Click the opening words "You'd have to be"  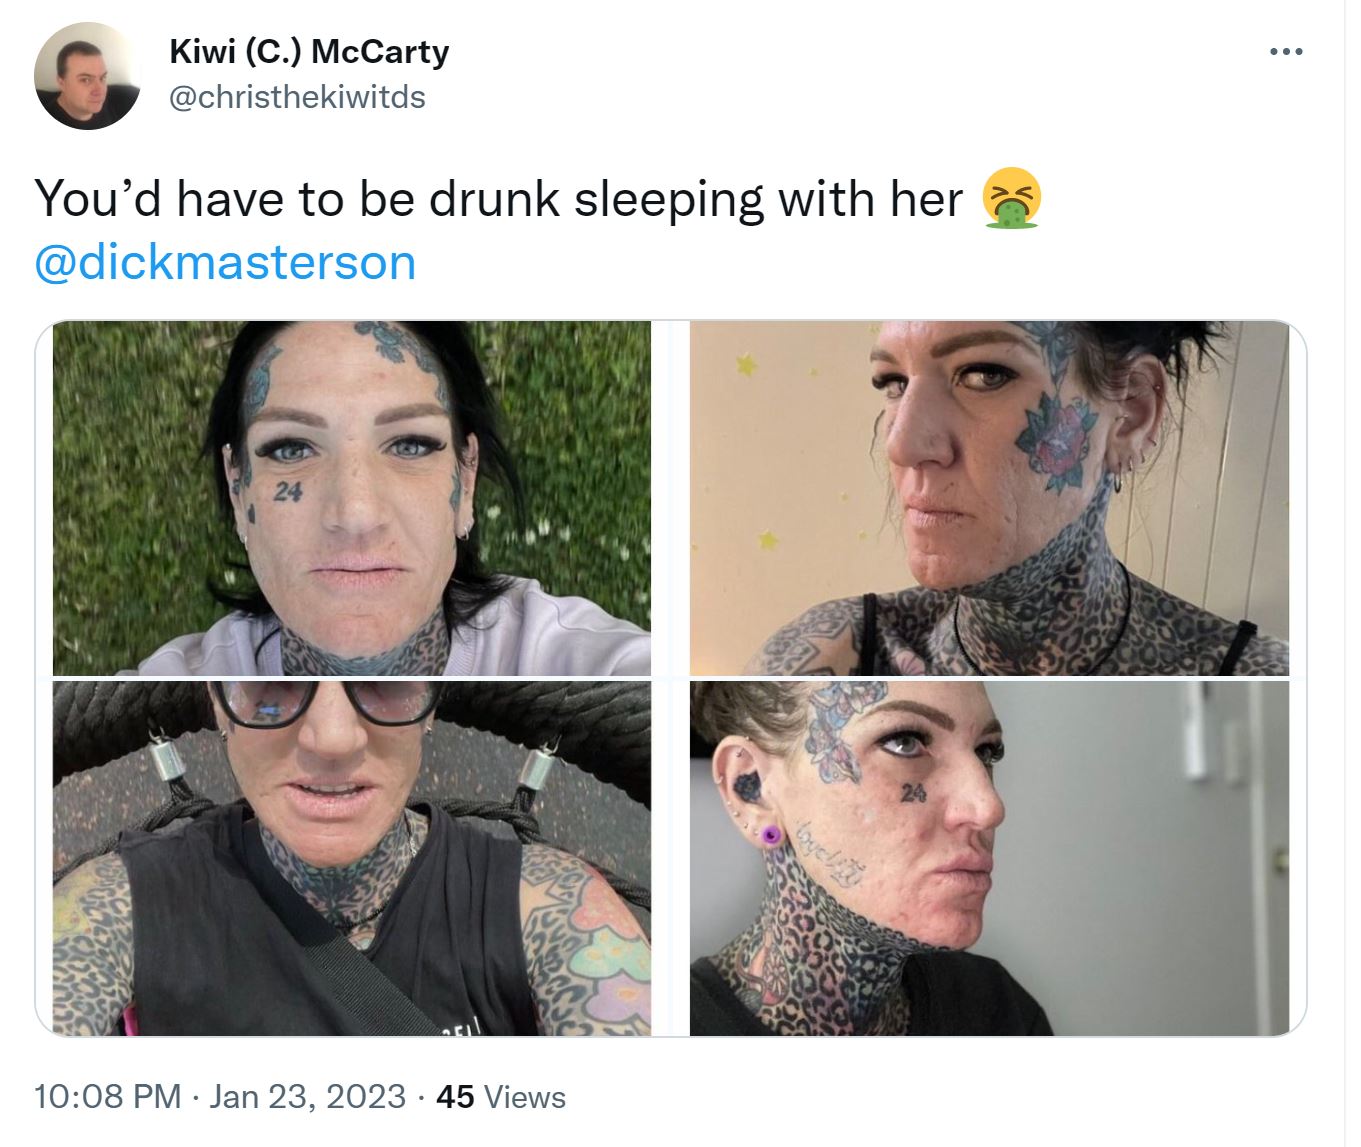[x=225, y=199]
